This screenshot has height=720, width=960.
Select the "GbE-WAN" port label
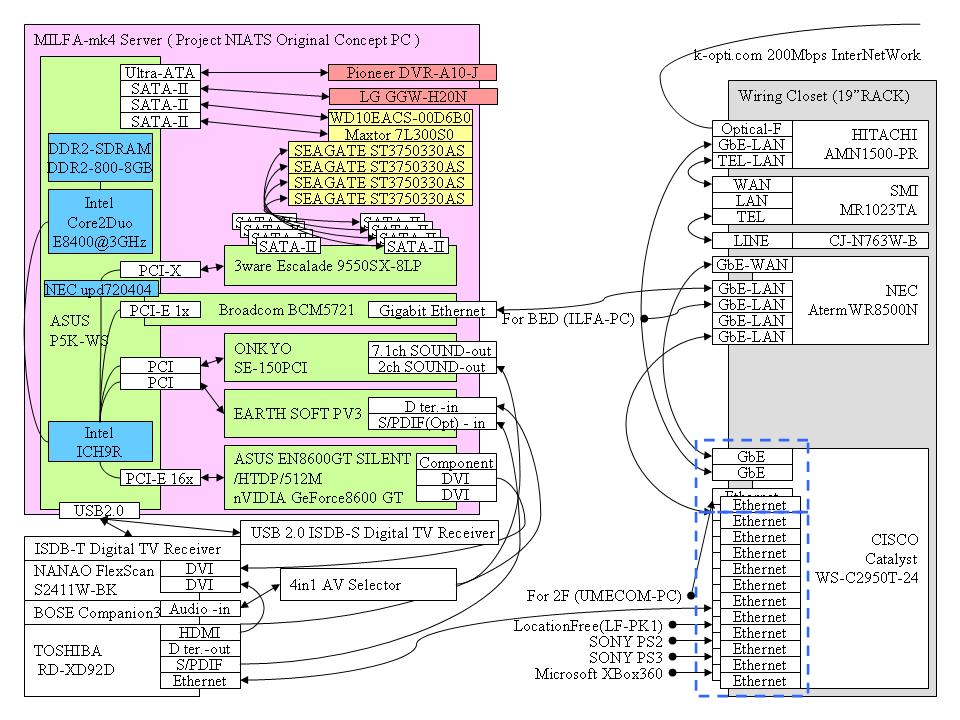pyautogui.click(x=752, y=264)
